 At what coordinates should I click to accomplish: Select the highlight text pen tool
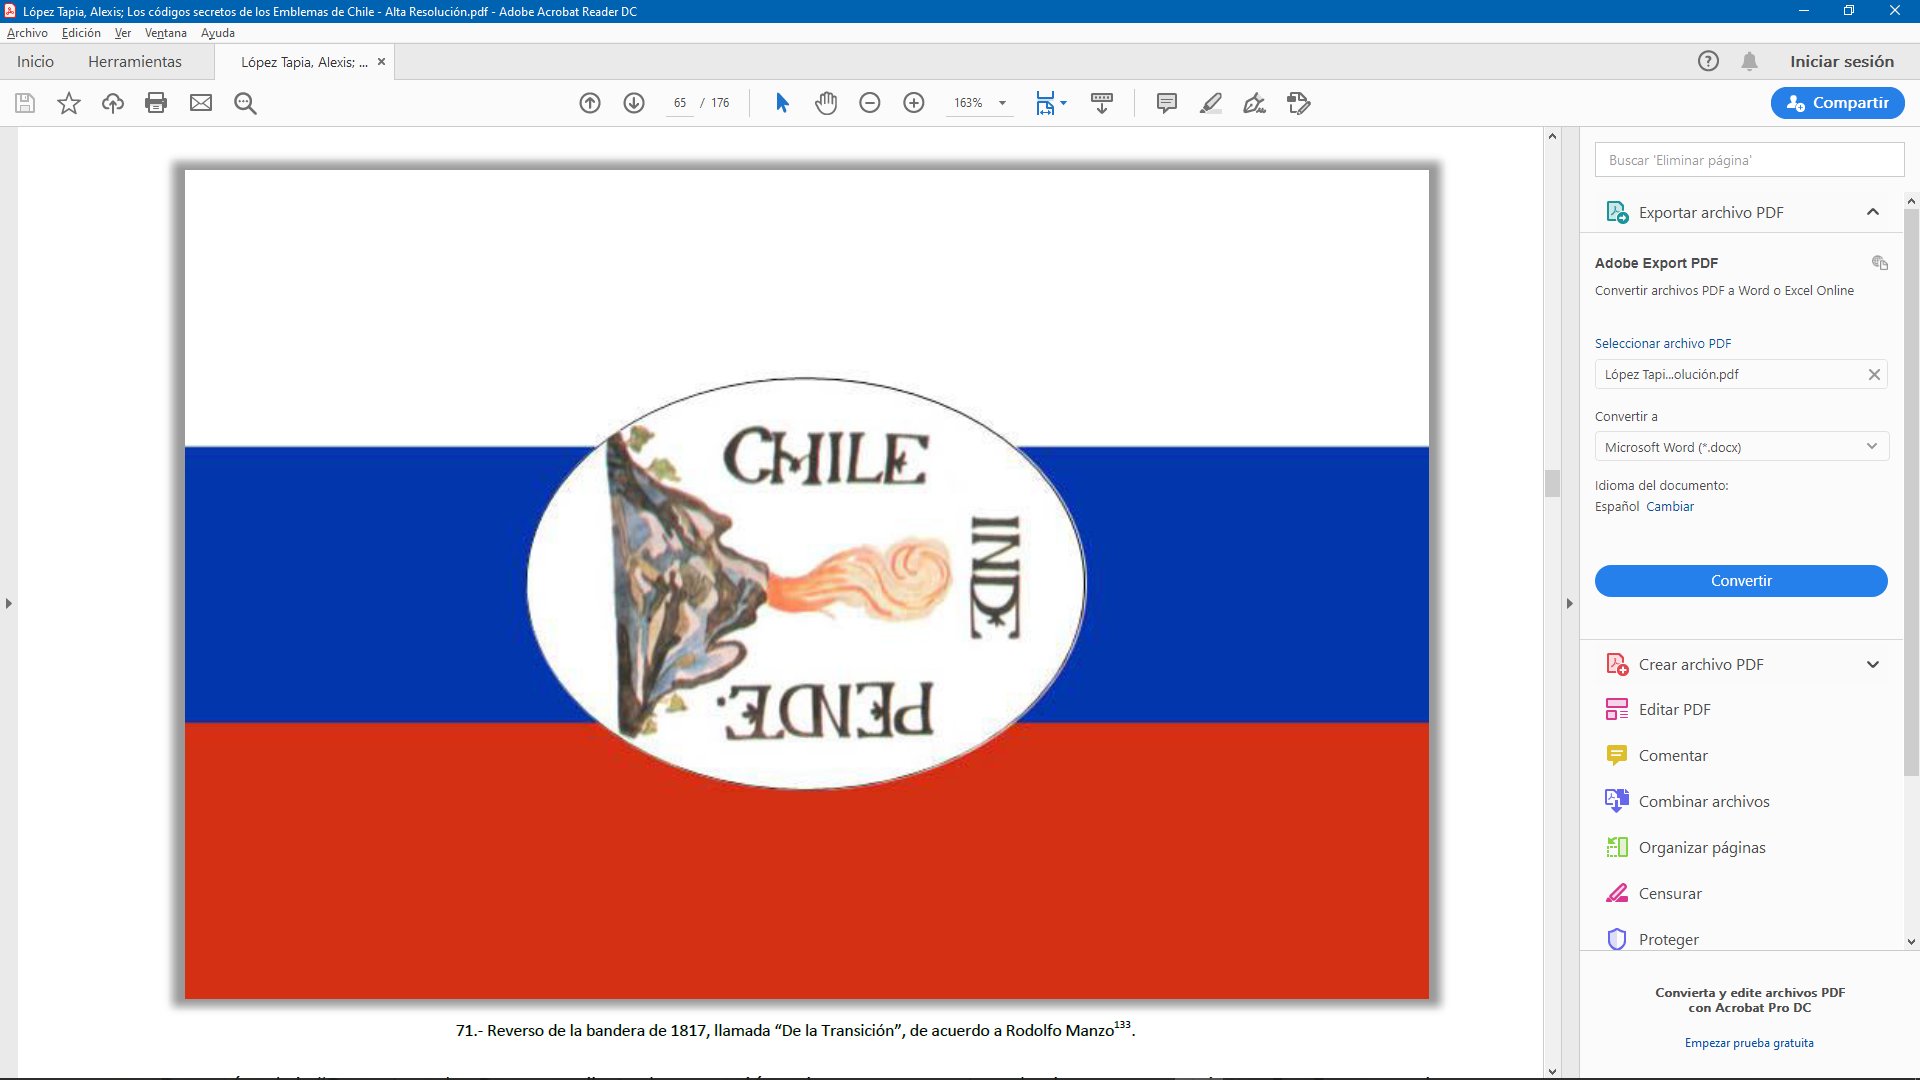(1210, 103)
